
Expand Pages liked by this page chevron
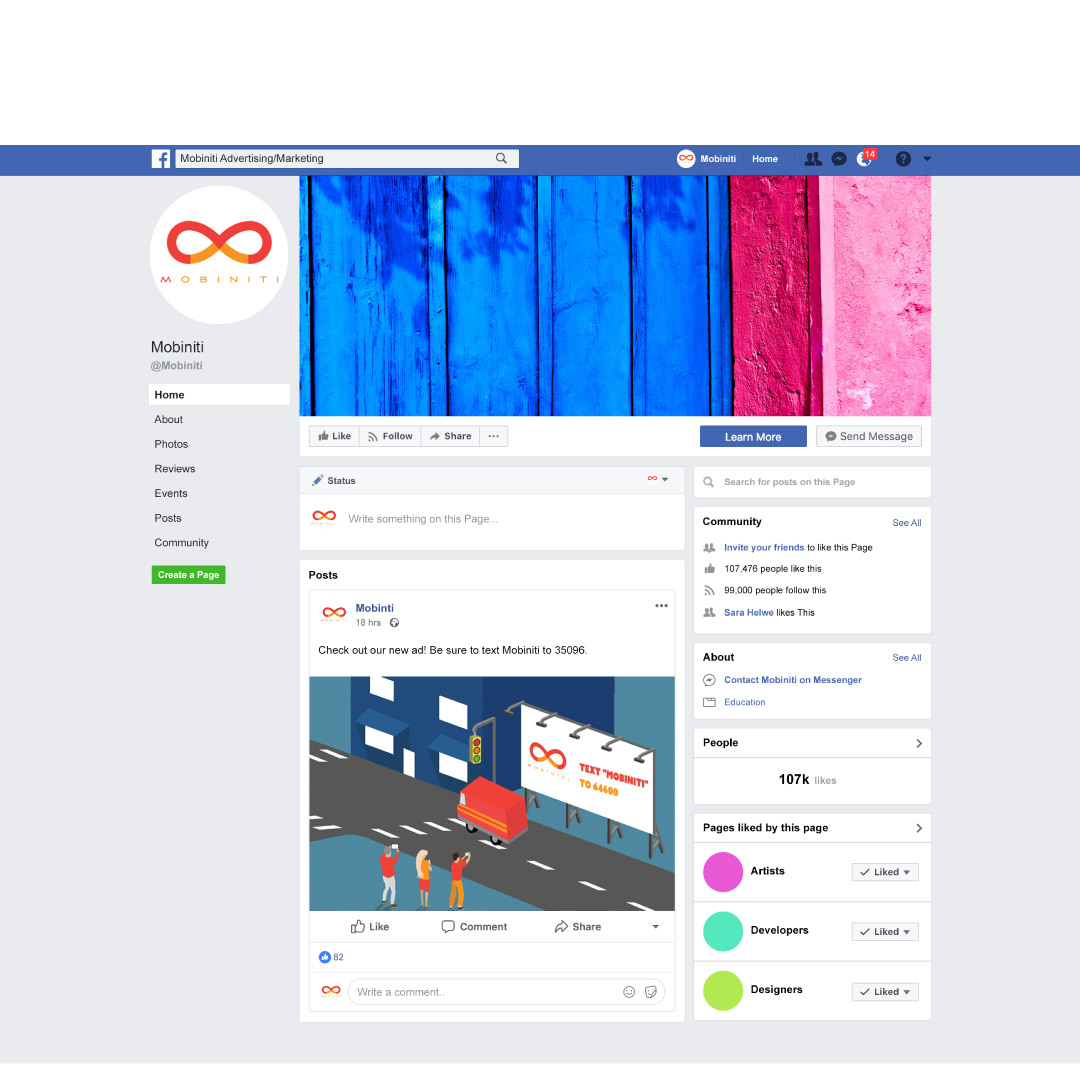(919, 829)
